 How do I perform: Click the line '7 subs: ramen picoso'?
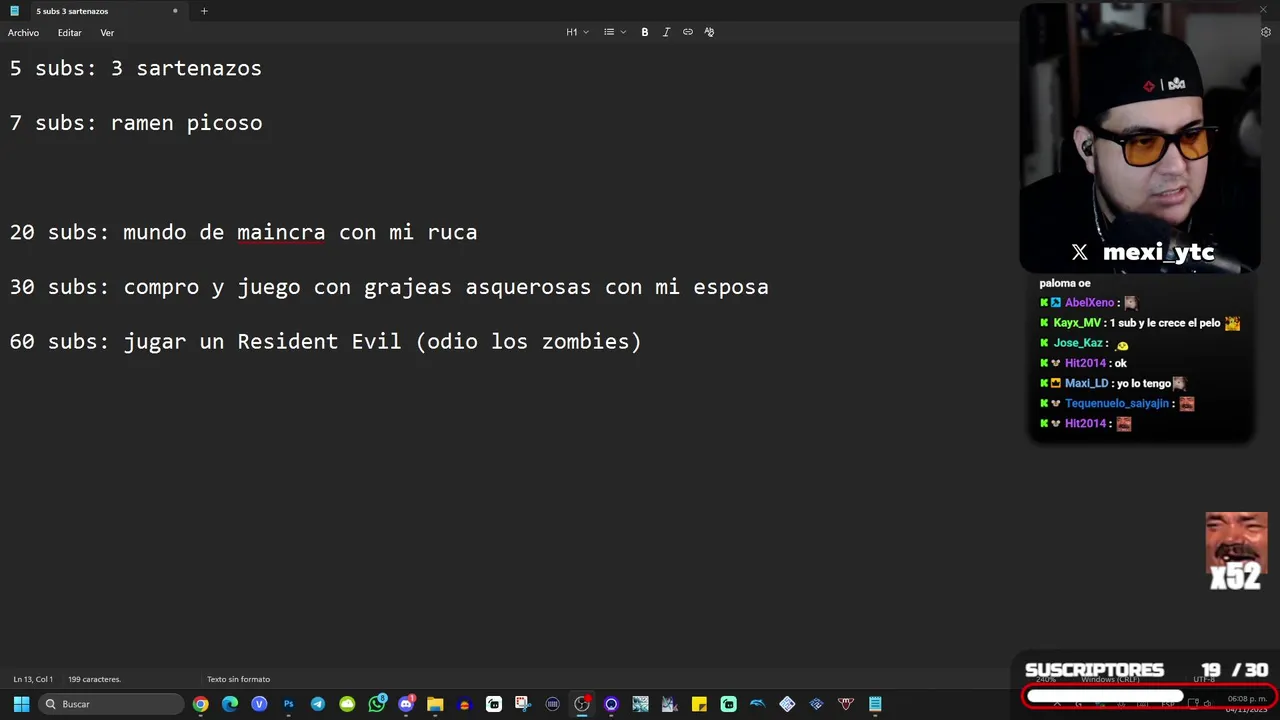pos(136,123)
